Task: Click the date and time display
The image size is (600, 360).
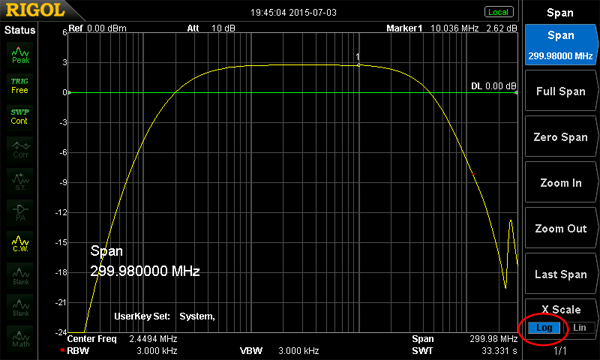Action: 293,13
